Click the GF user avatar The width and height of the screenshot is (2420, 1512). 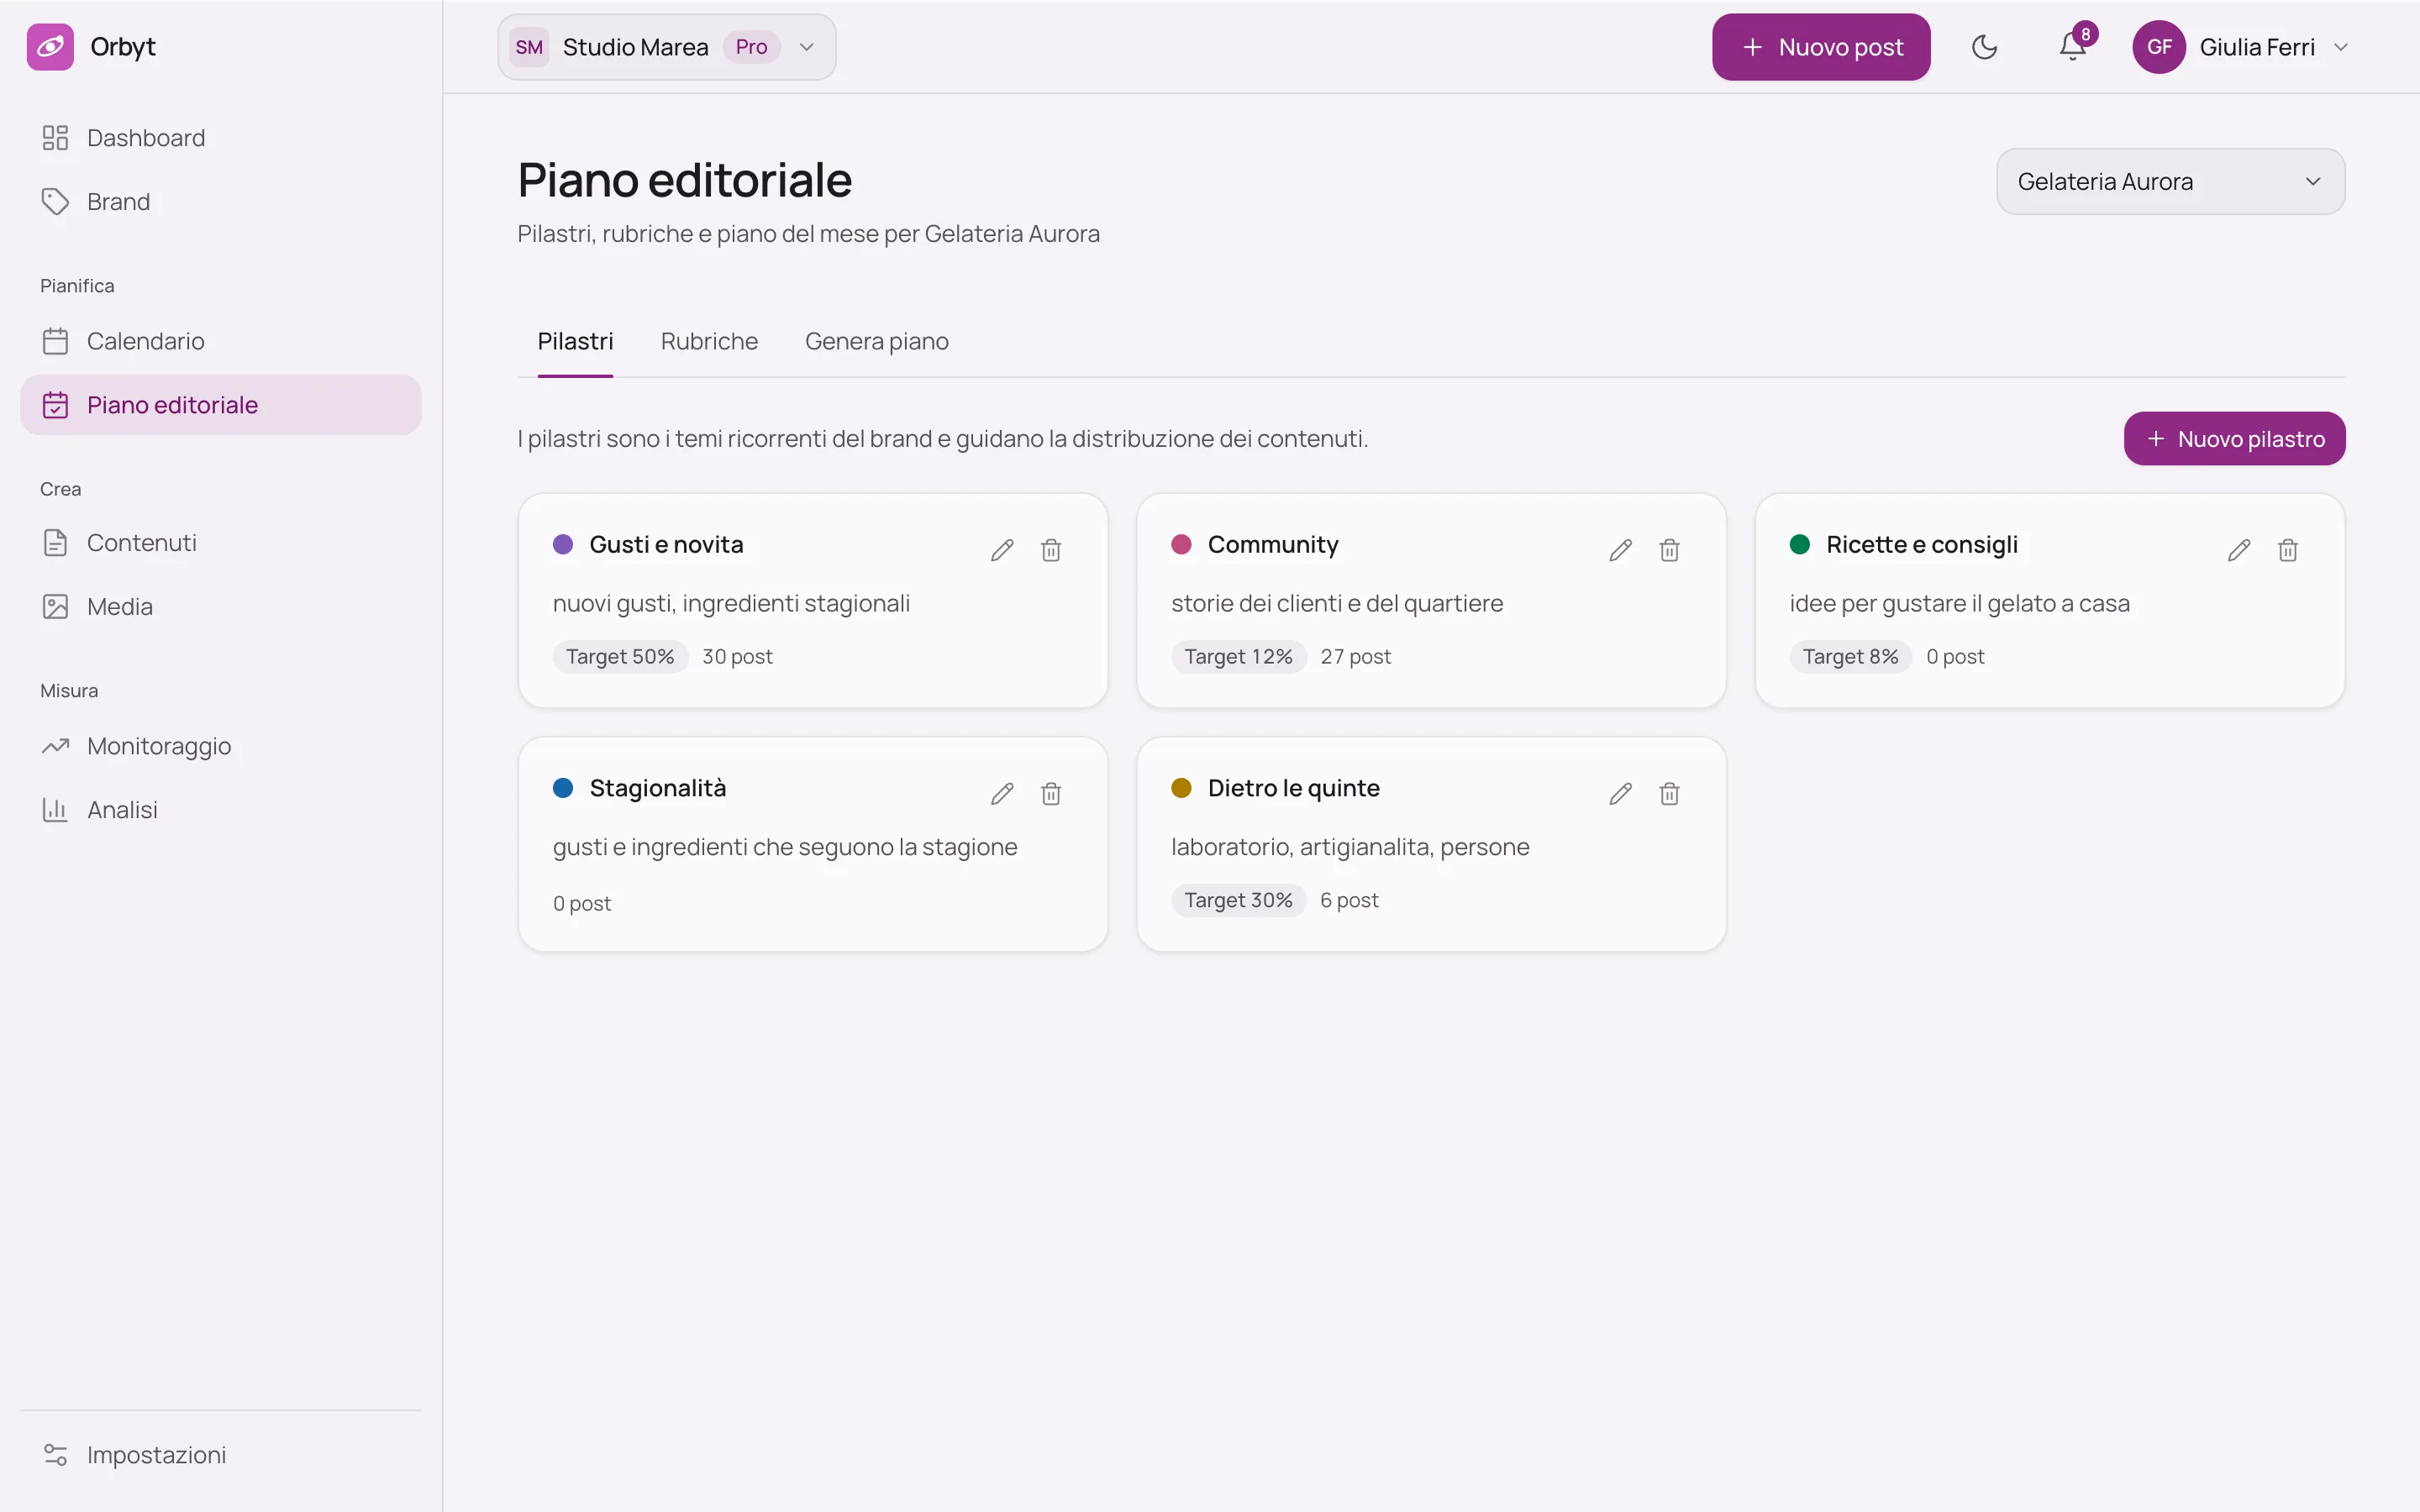point(2159,47)
